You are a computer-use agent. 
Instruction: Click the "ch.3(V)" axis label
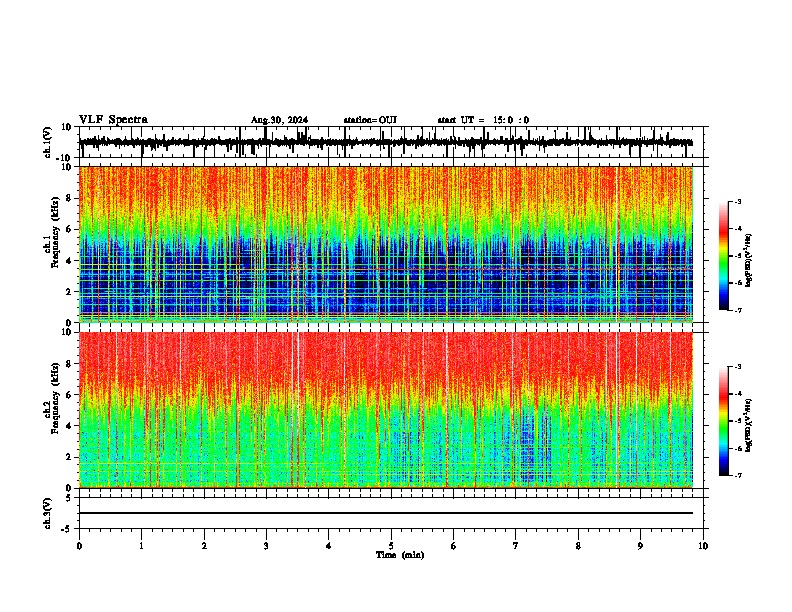click(x=47, y=513)
